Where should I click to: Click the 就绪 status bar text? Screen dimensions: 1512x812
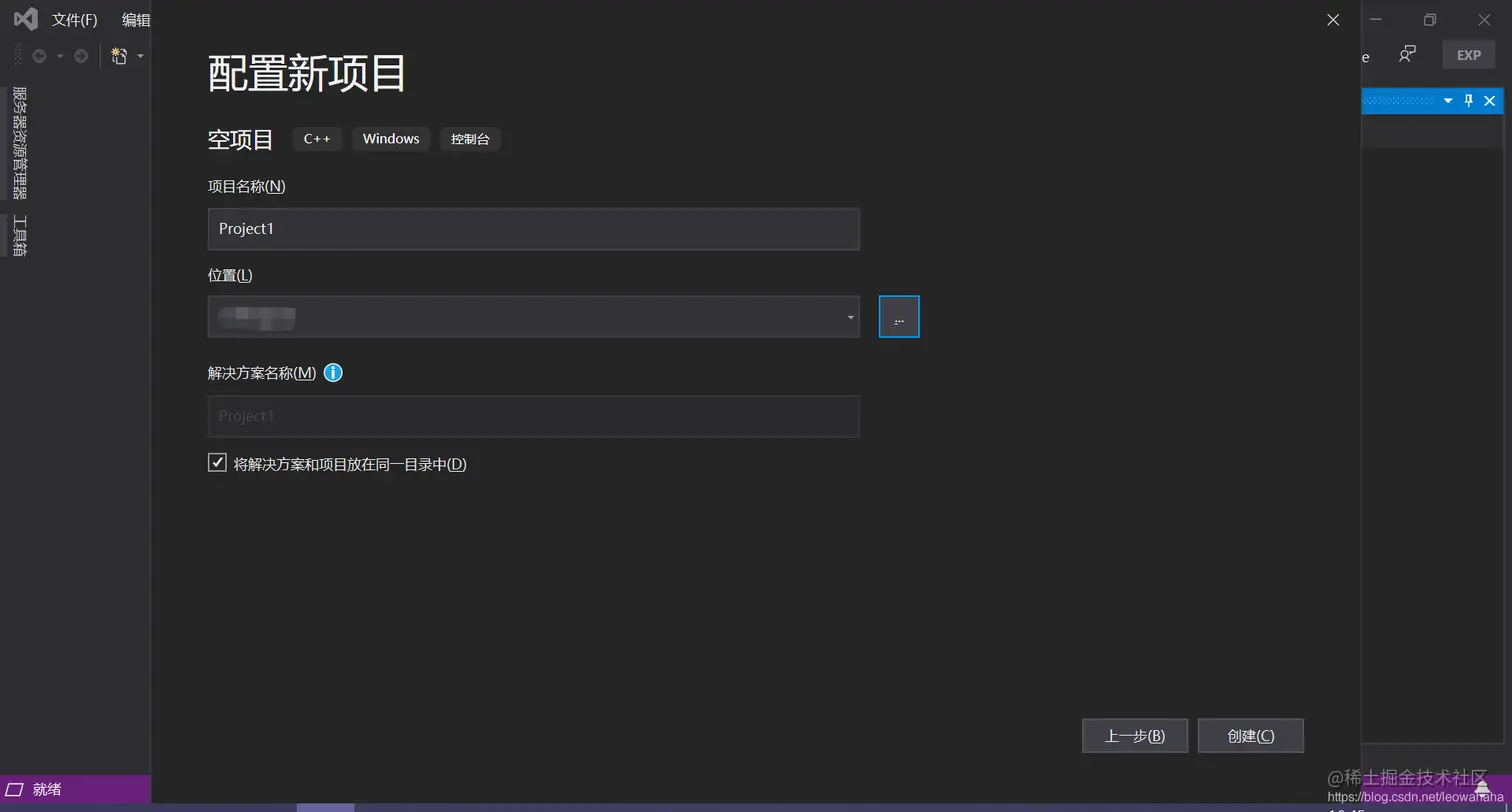[47, 789]
